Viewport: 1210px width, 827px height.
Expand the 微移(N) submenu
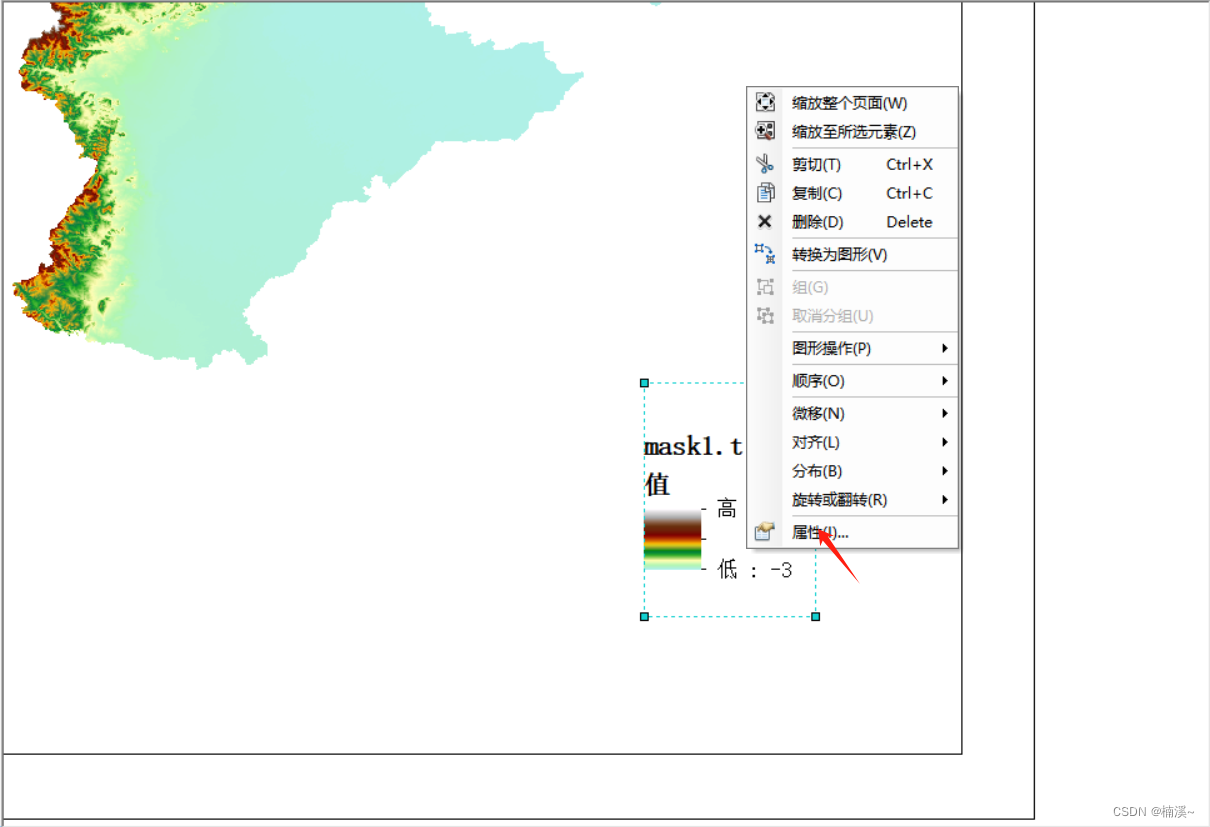coord(852,413)
